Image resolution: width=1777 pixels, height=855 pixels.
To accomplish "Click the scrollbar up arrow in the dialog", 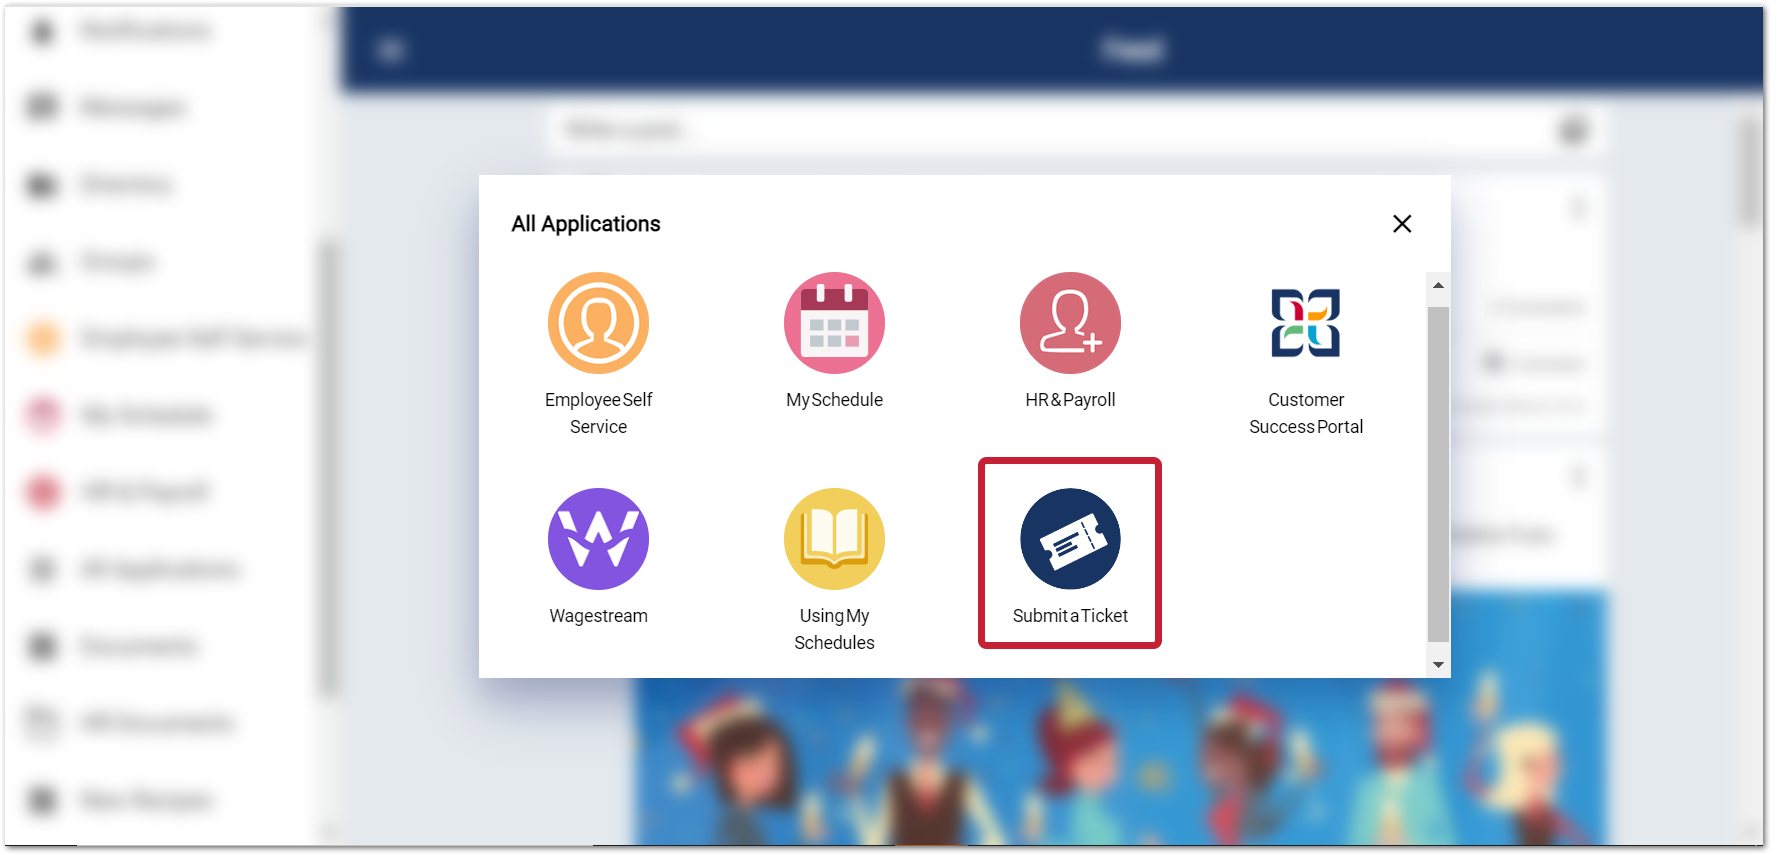I will coord(1438,286).
